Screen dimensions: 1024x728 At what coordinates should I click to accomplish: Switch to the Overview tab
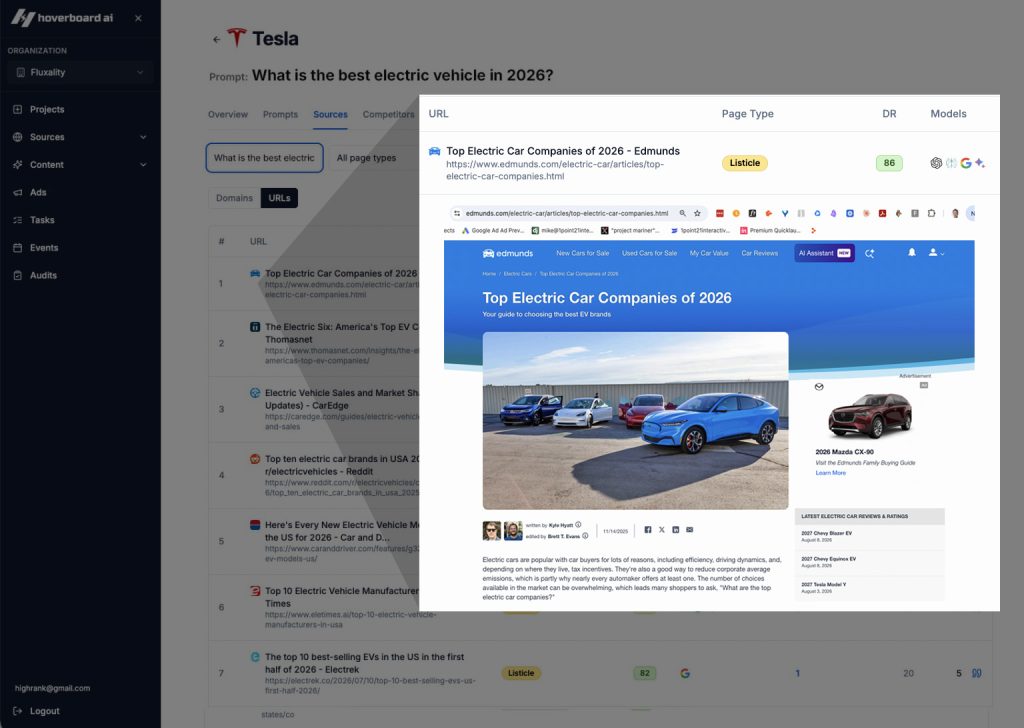tap(228, 114)
